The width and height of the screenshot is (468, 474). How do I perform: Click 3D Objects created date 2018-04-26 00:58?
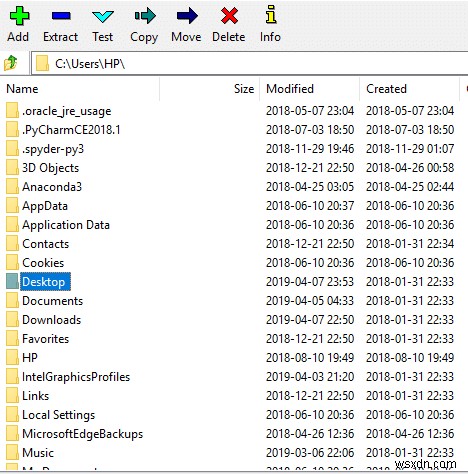click(410, 168)
